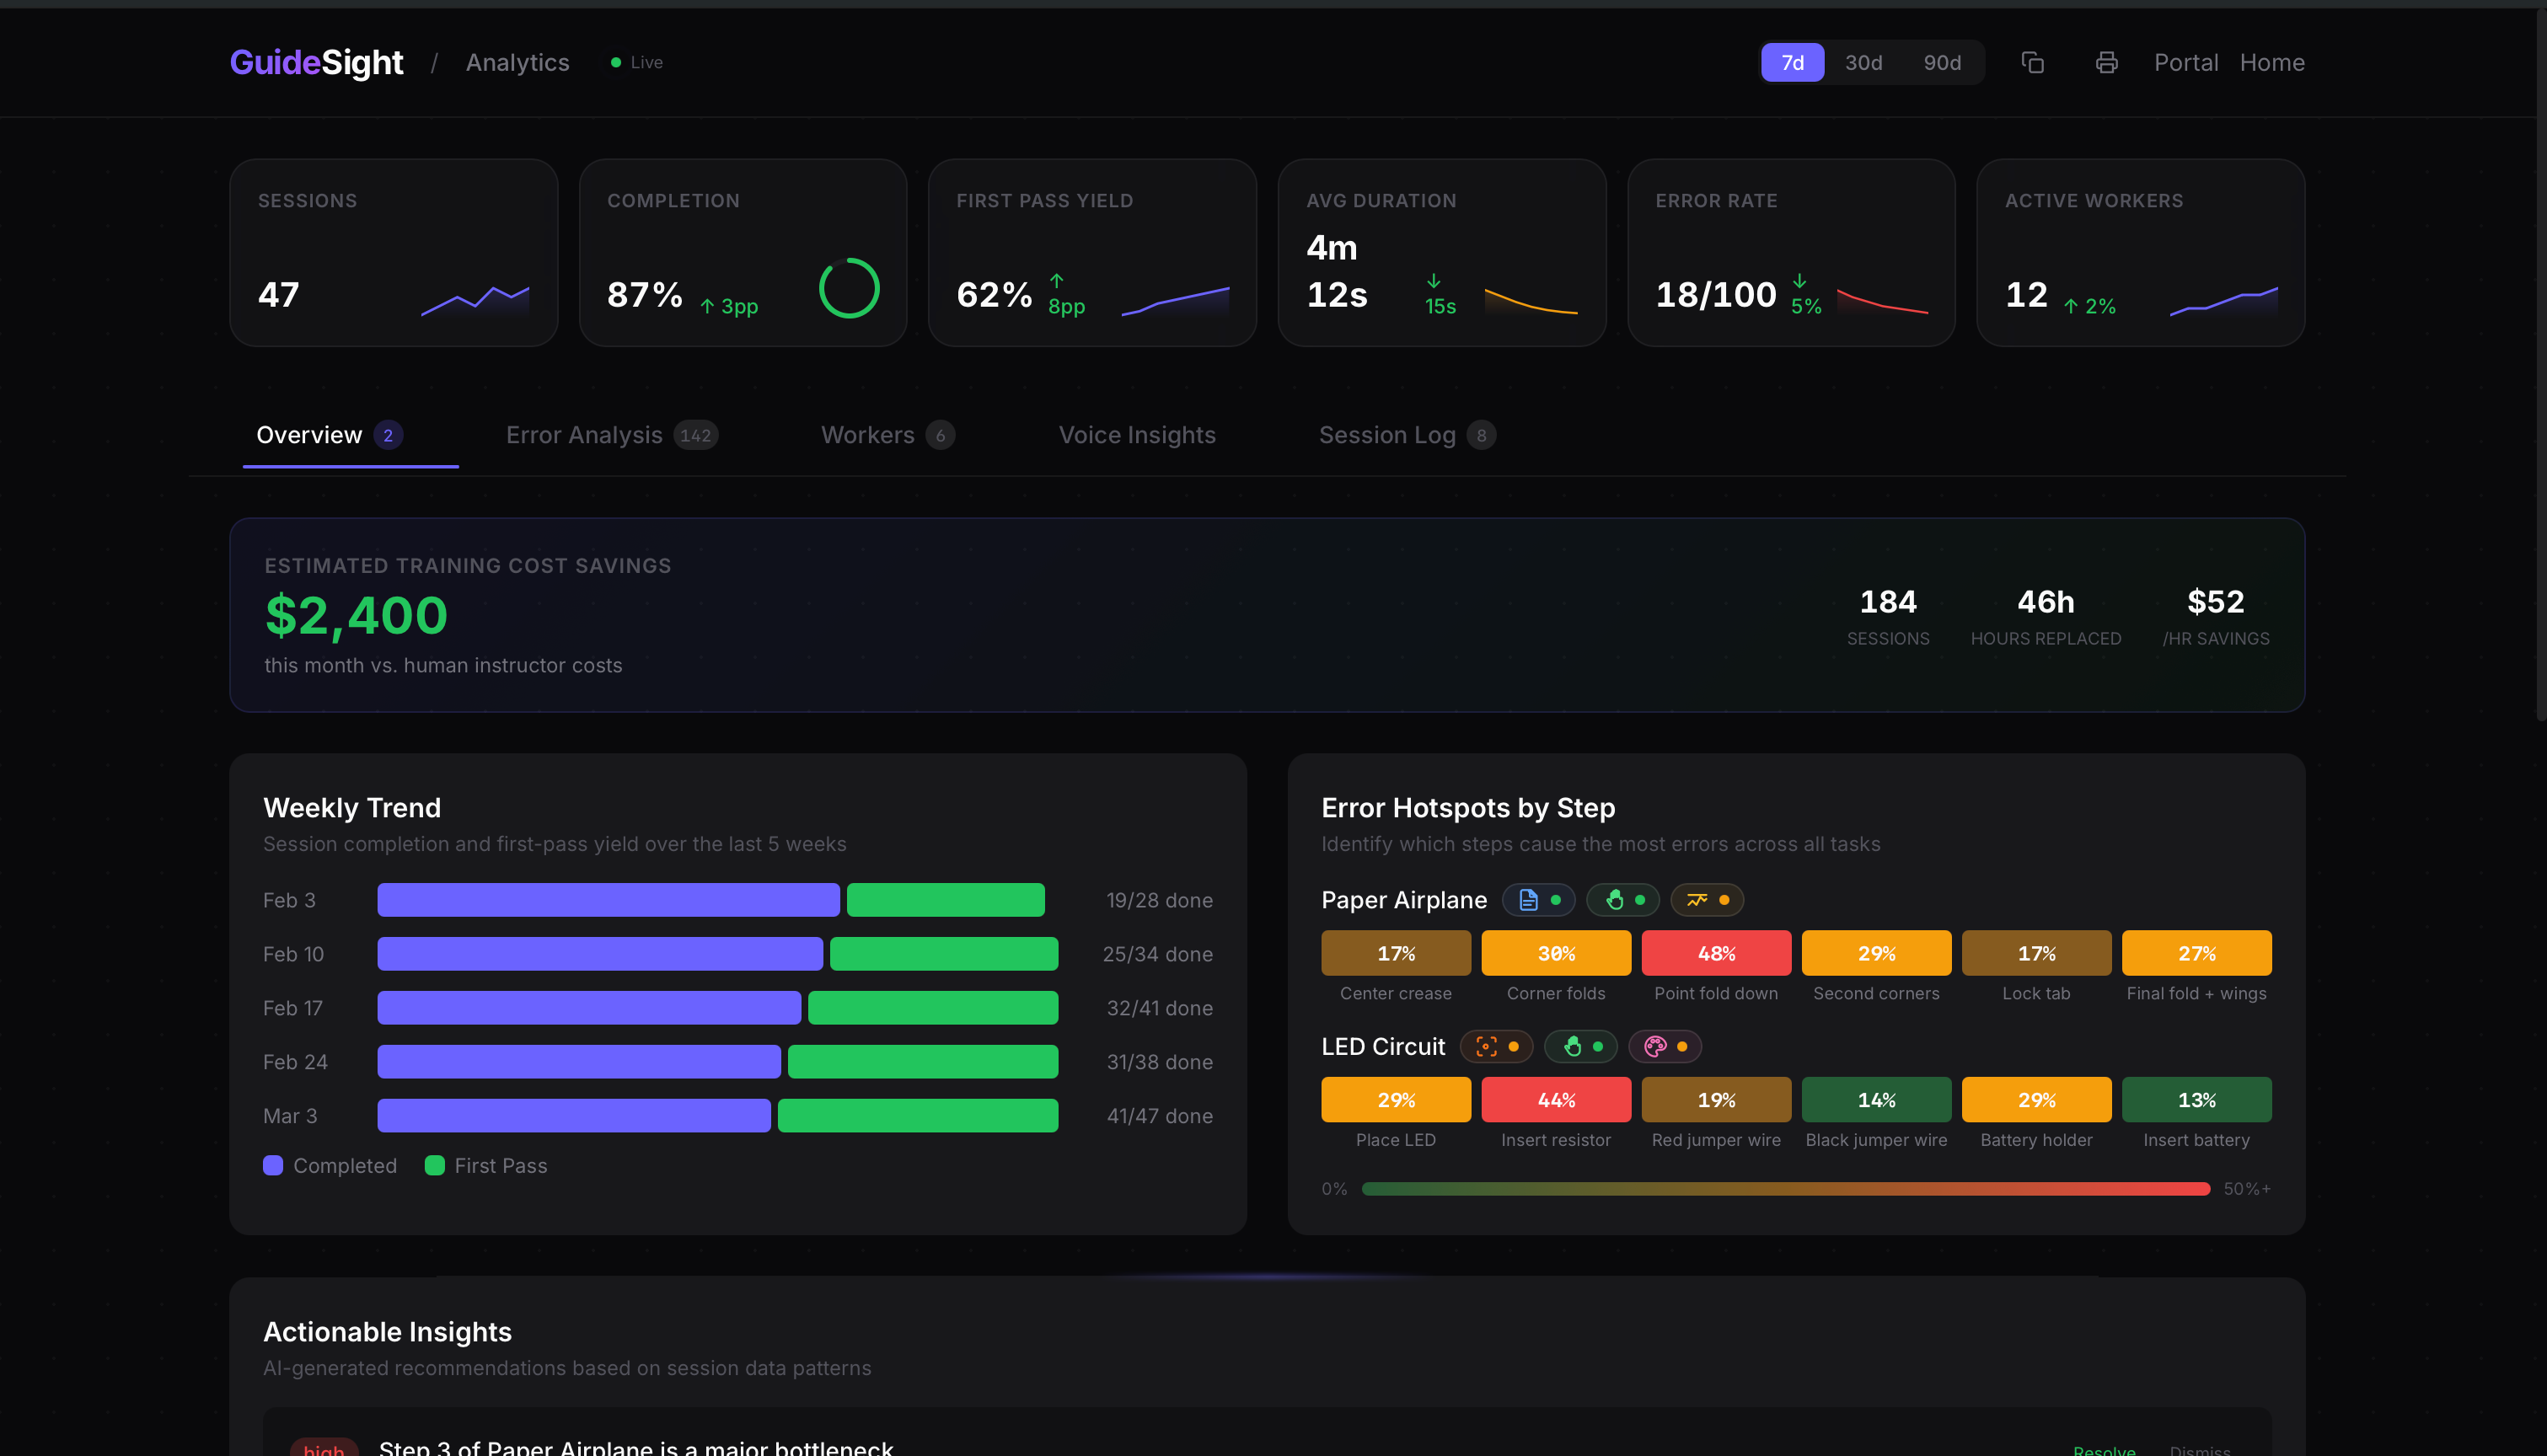
Task: Click the copy icon in header
Action: coord(2032,63)
